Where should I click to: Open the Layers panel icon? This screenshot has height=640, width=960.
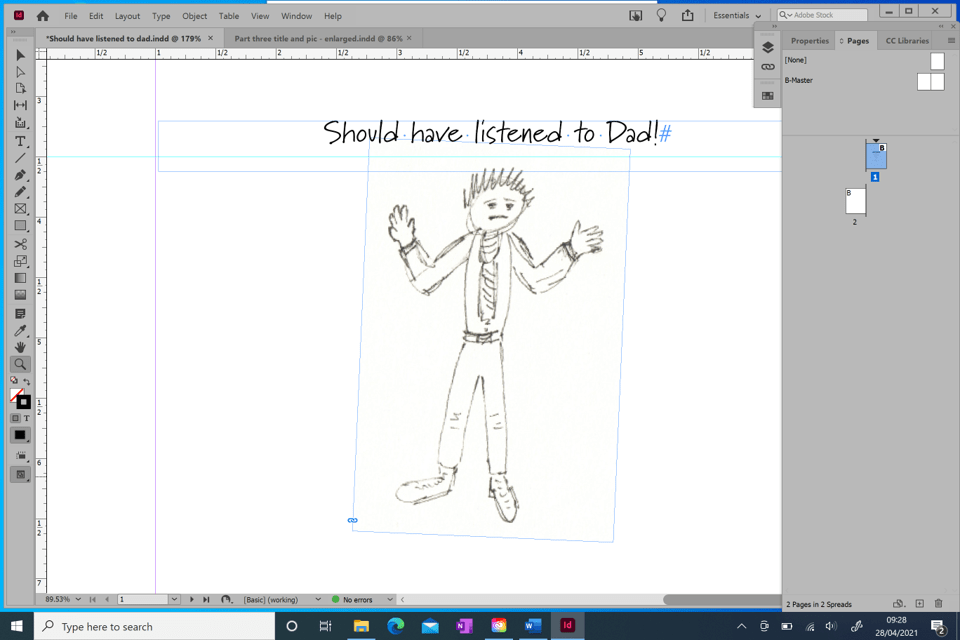click(x=768, y=46)
